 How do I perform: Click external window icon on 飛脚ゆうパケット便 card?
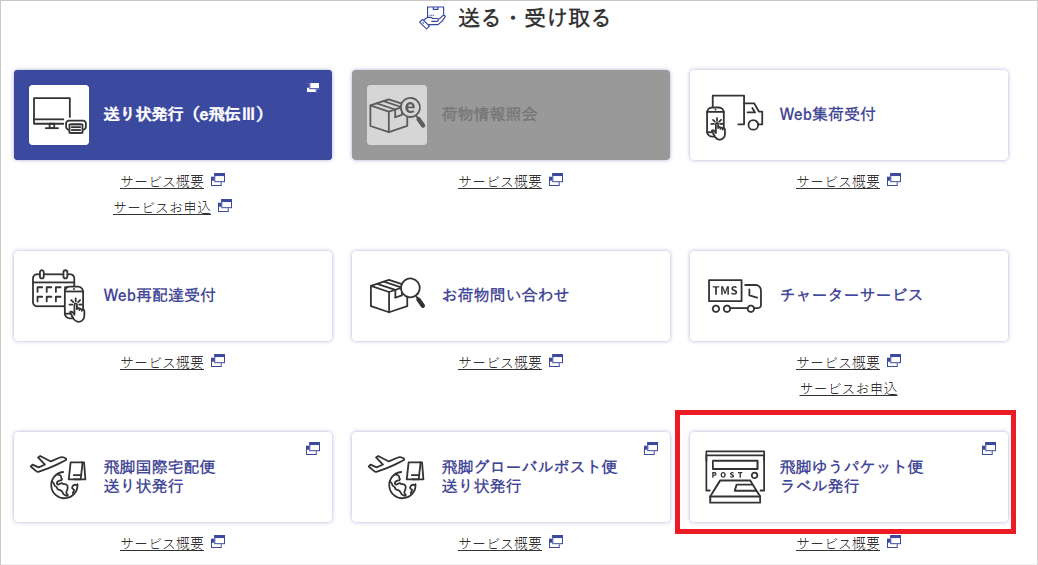click(x=989, y=448)
